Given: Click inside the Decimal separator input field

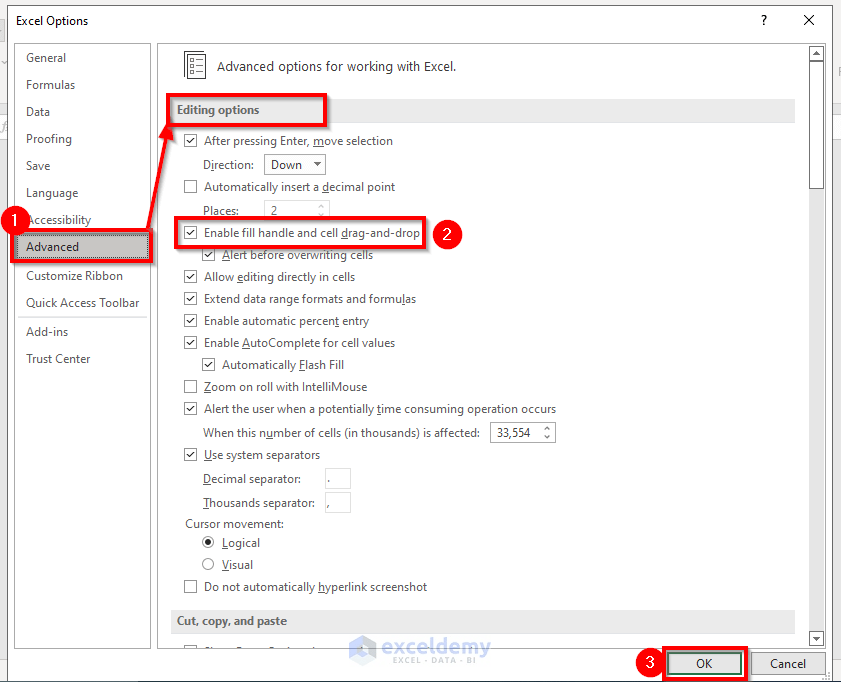Looking at the screenshot, I should [x=337, y=478].
